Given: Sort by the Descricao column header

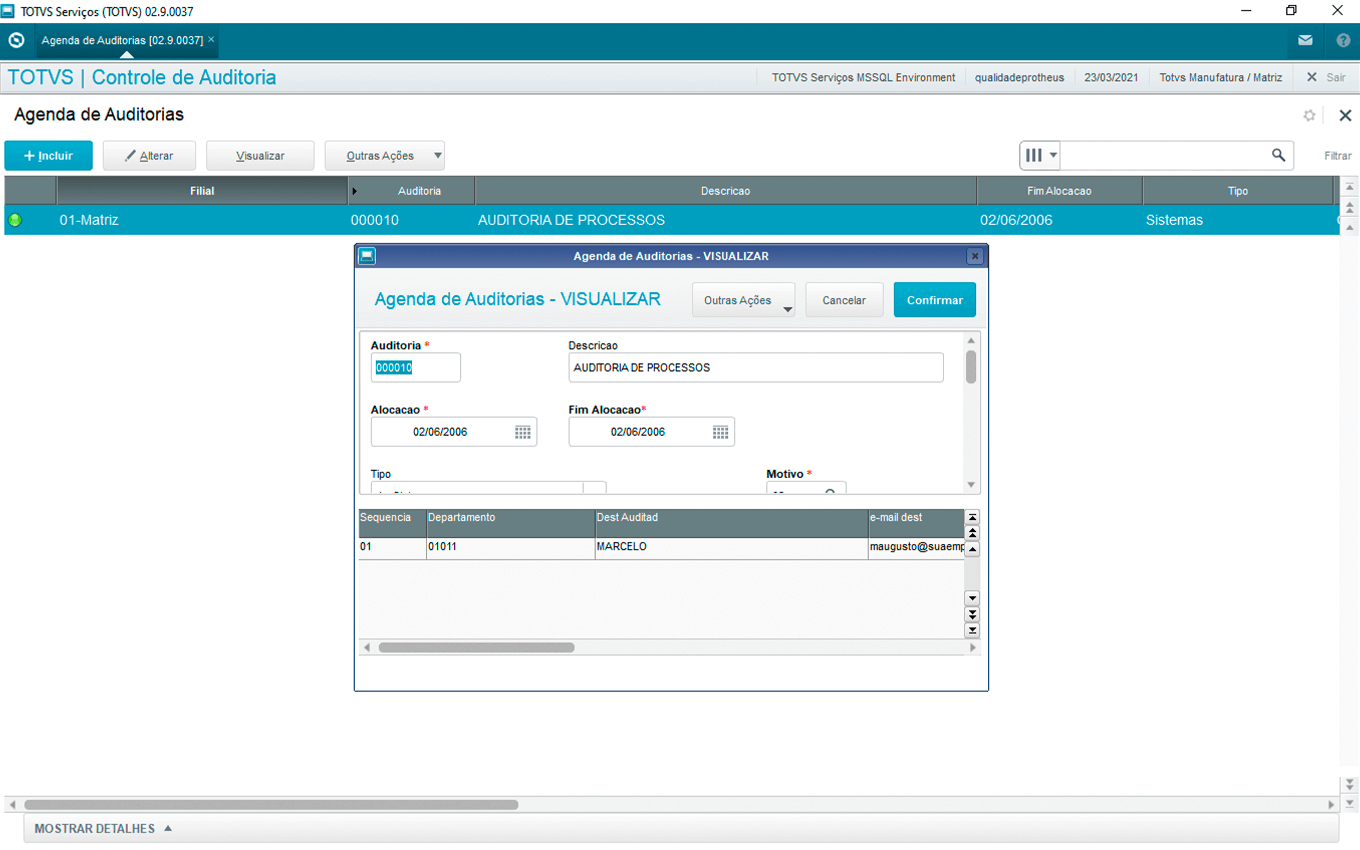Looking at the screenshot, I should [x=725, y=191].
